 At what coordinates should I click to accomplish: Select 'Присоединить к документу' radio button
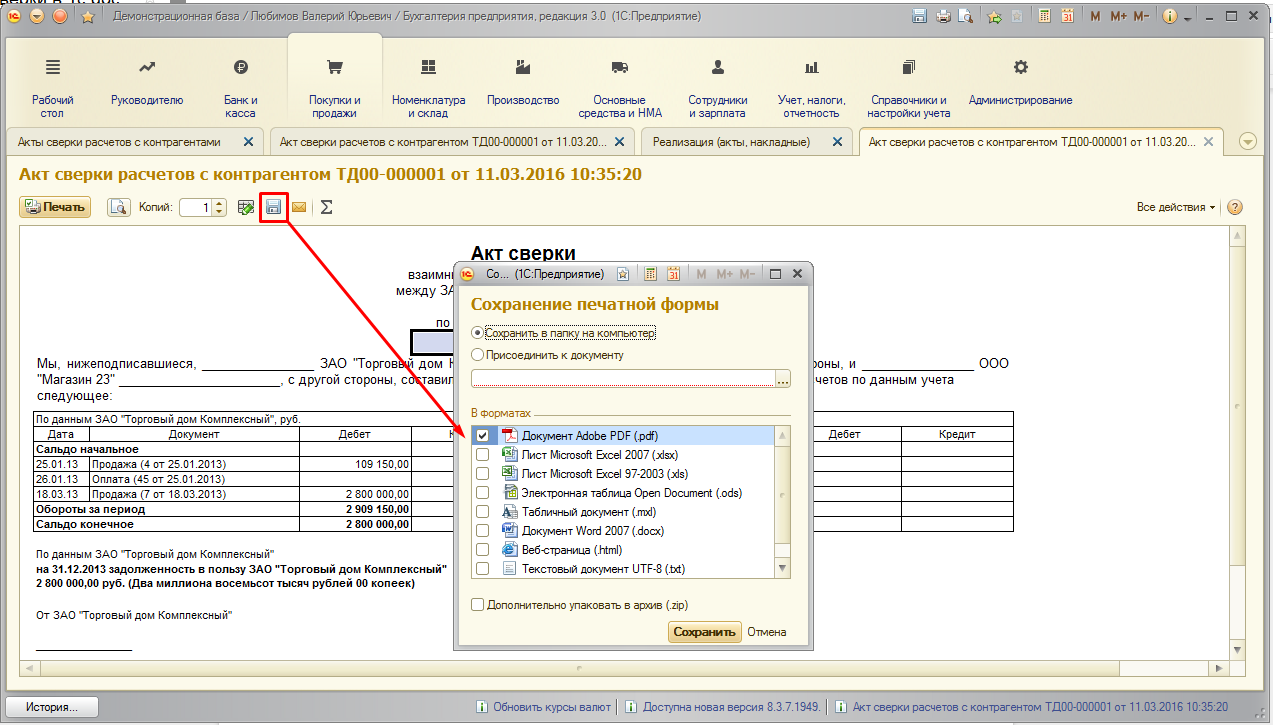point(477,354)
